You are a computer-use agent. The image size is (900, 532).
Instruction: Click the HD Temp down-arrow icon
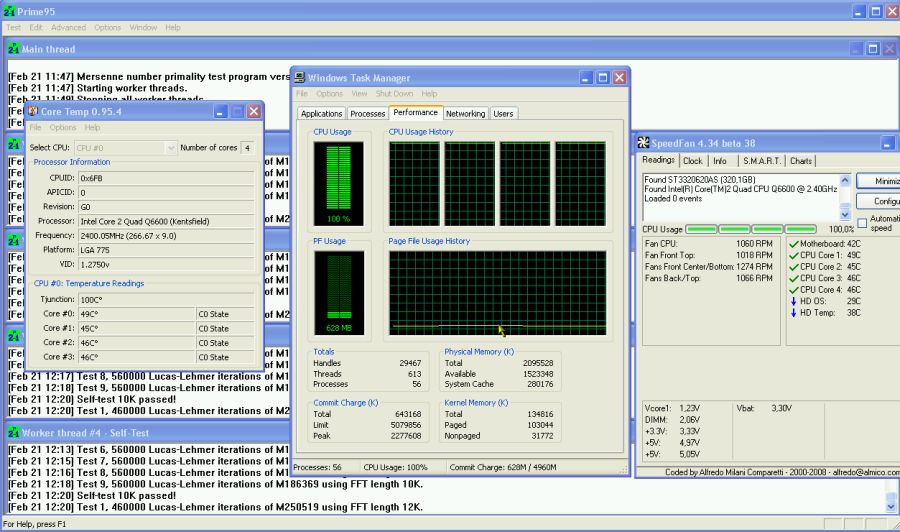[x=794, y=313]
